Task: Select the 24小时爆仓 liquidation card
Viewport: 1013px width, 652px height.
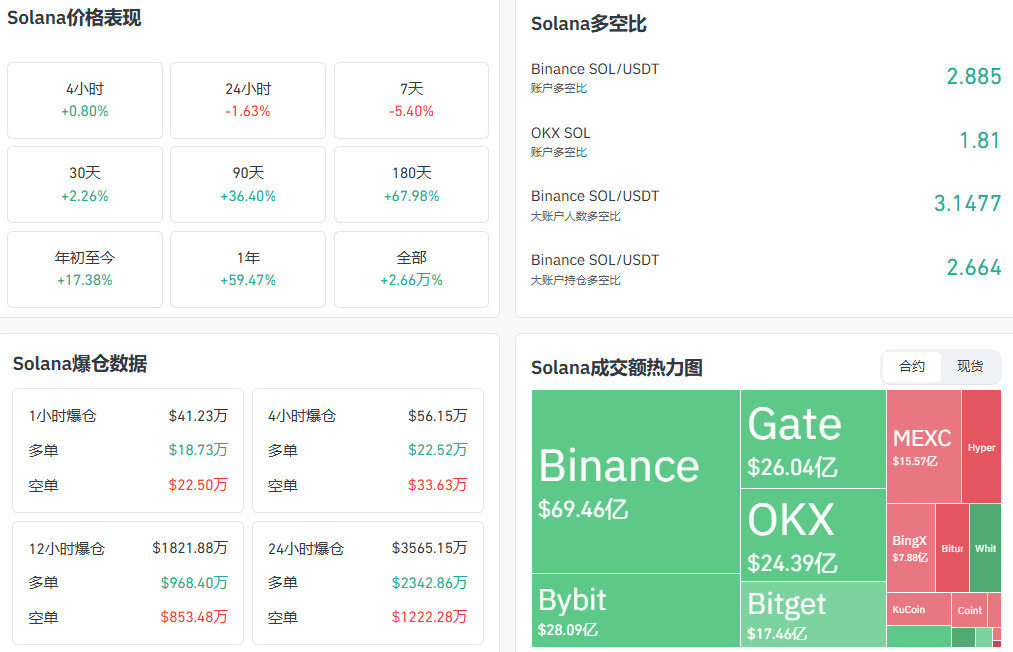Action: coord(367,583)
